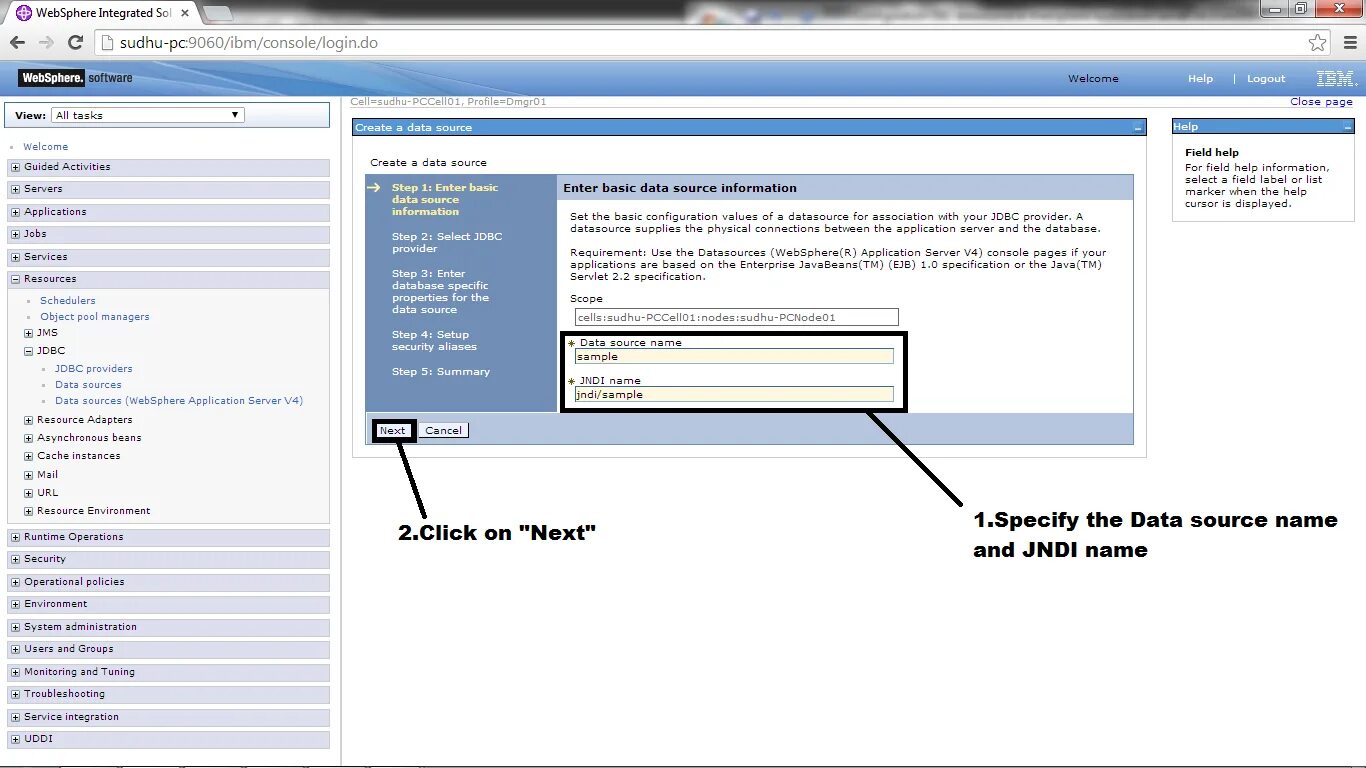1366x768 pixels.
Task: Click Help in the top banner
Action: click(1201, 79)
